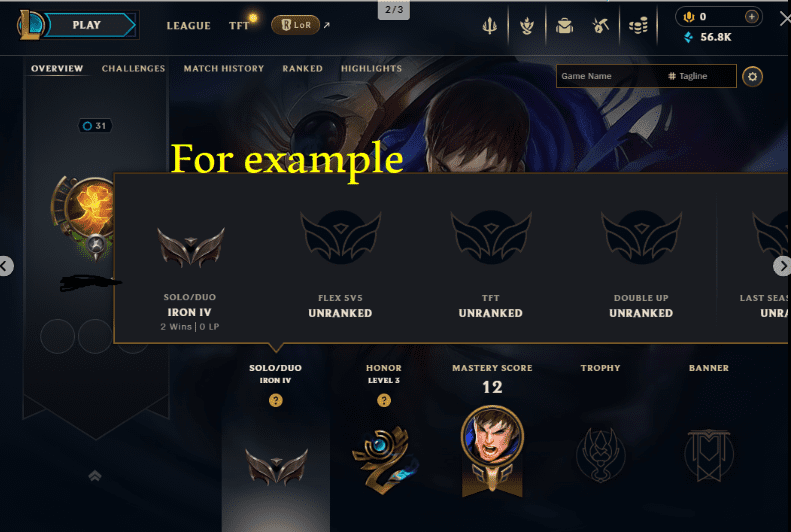Click the question mark under Solo/Duo
This screenshot has height=532, width=791.
tap(275, 400)
